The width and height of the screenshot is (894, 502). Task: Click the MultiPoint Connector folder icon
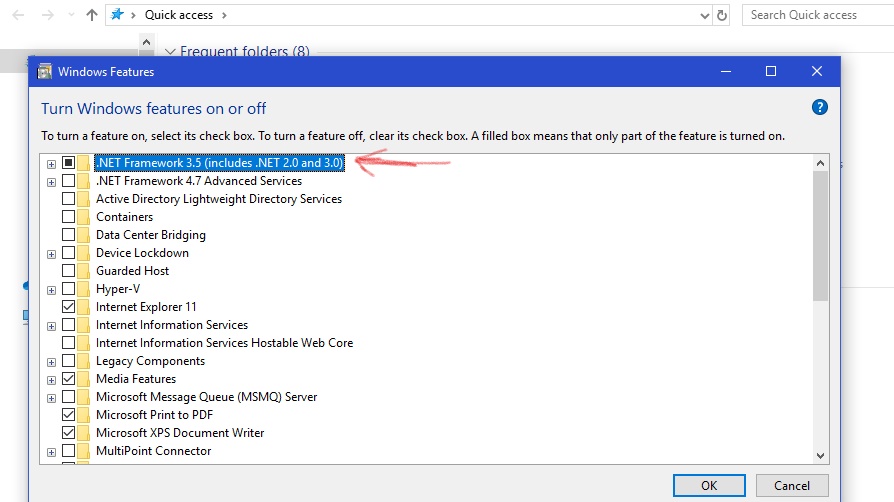click(84, 451)
